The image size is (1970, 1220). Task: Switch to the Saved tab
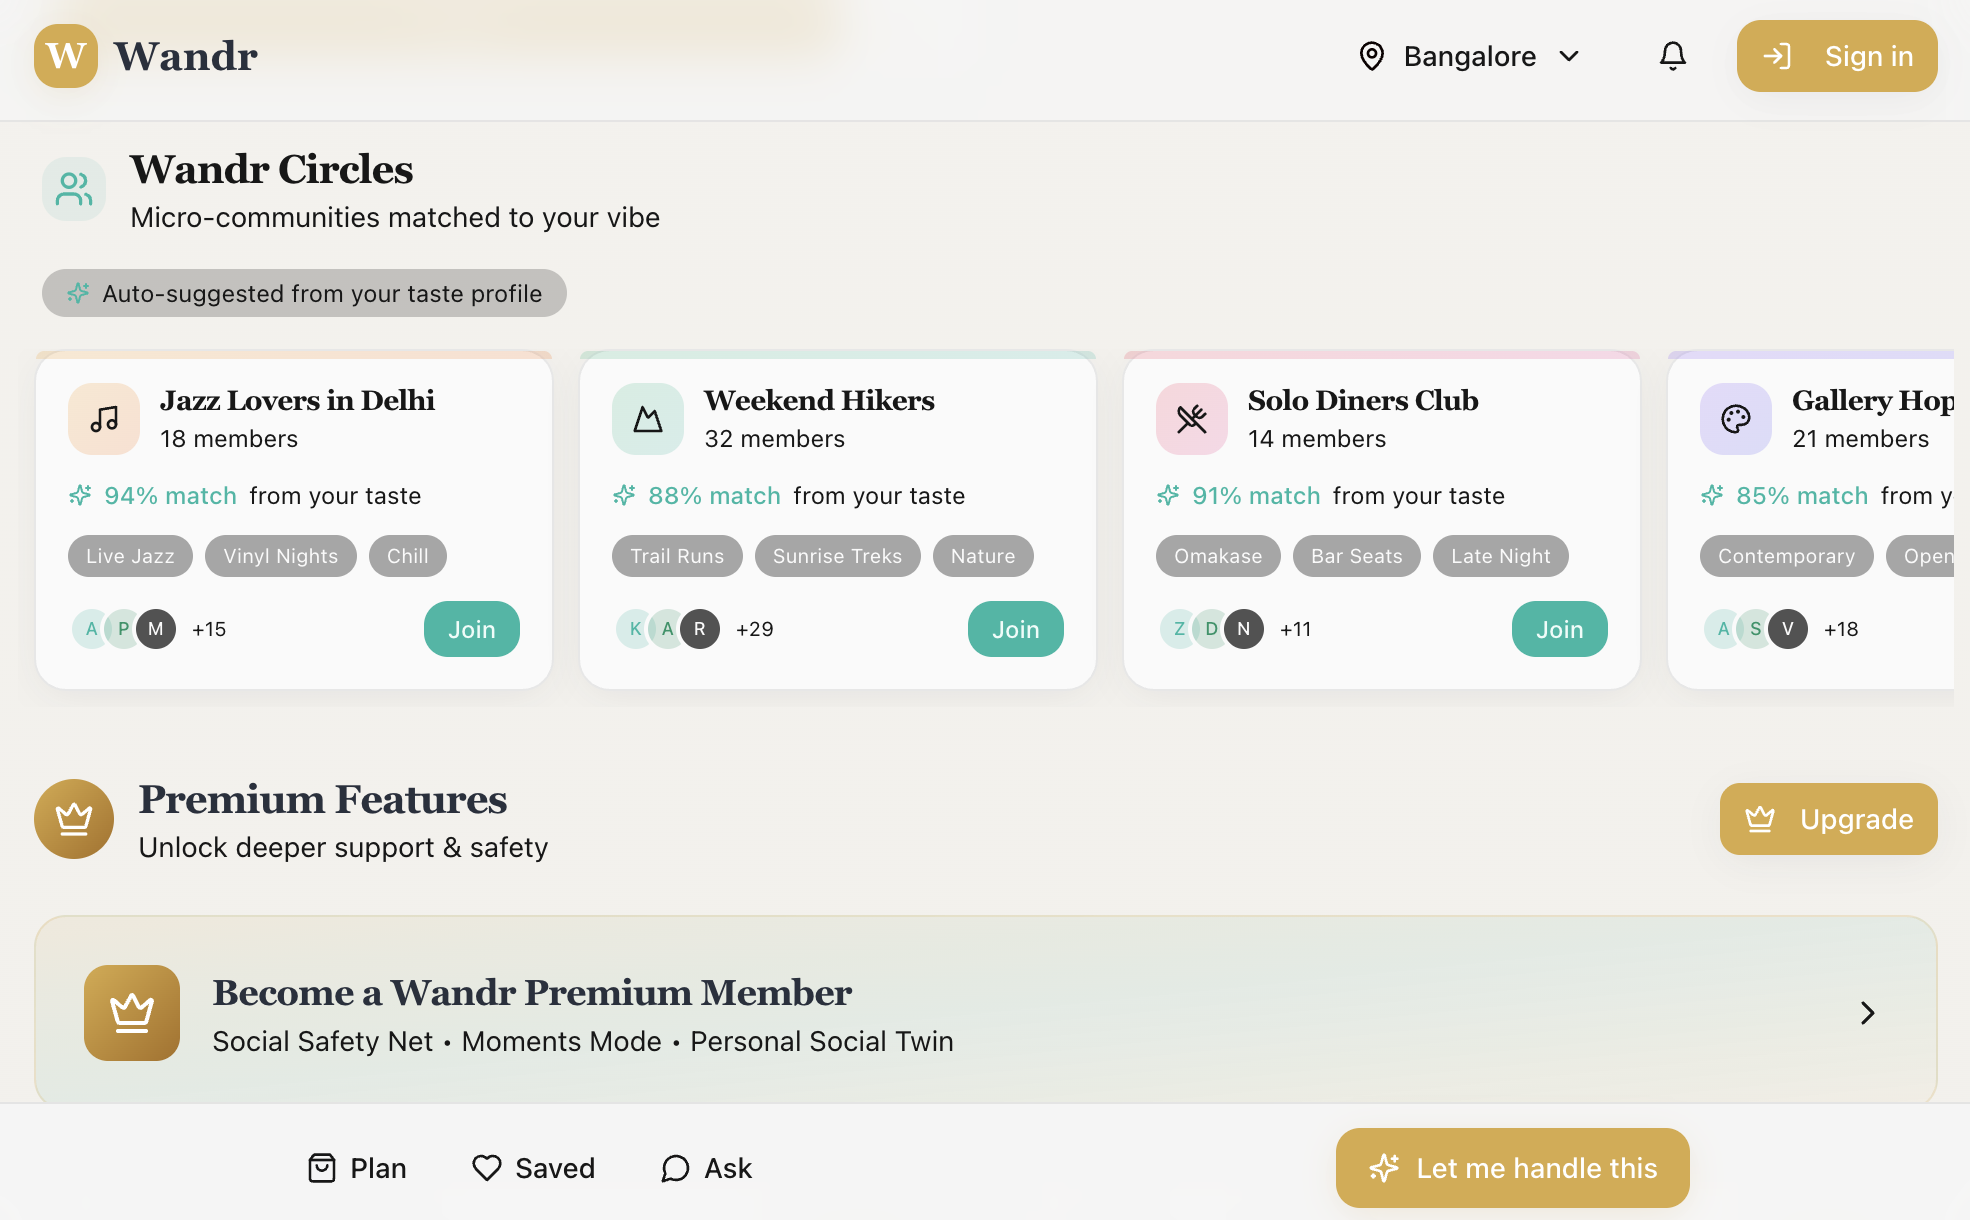coord(533,1167)
